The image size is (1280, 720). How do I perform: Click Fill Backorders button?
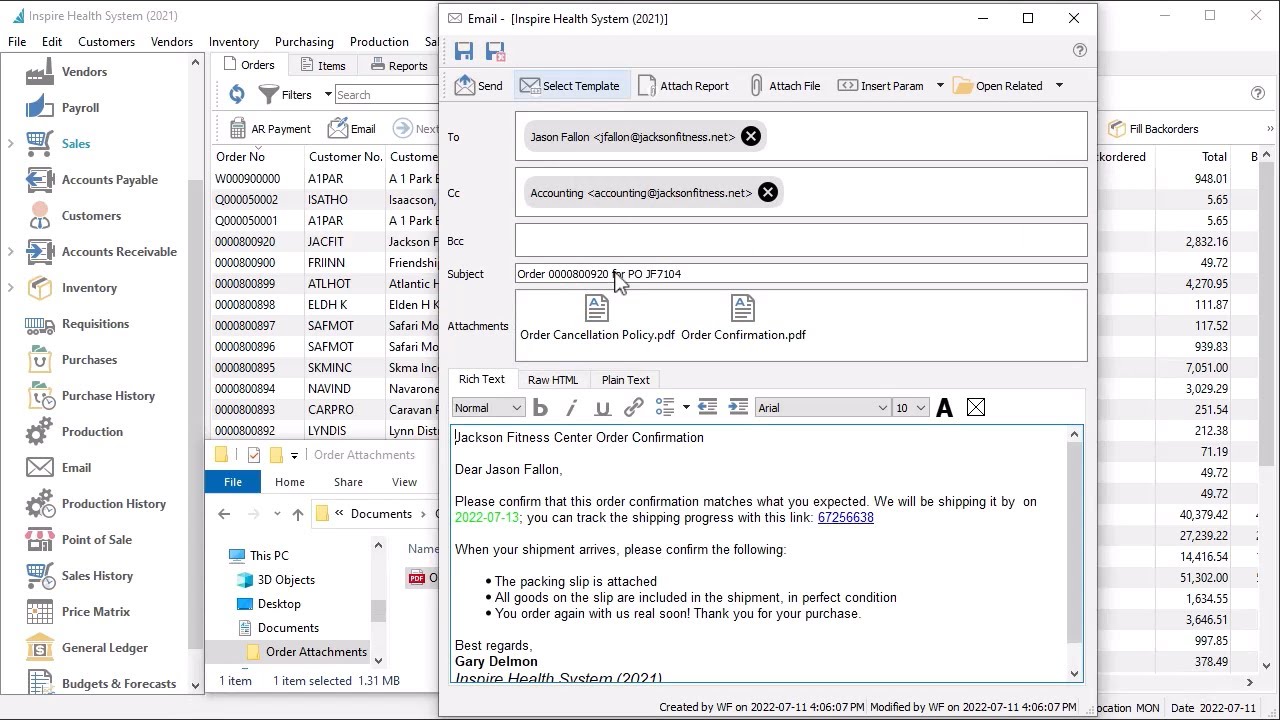1152,129
